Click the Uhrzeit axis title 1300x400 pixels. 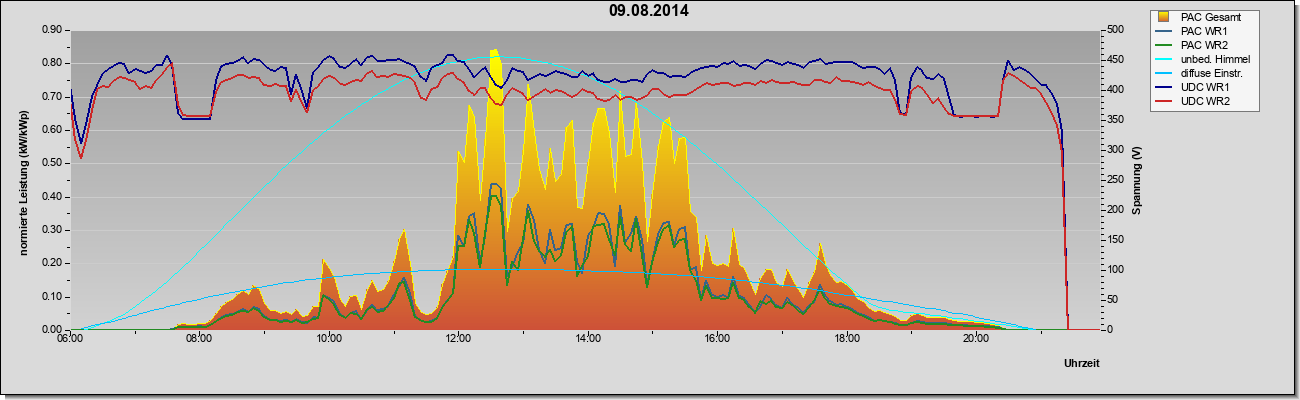click(1083, 364)
